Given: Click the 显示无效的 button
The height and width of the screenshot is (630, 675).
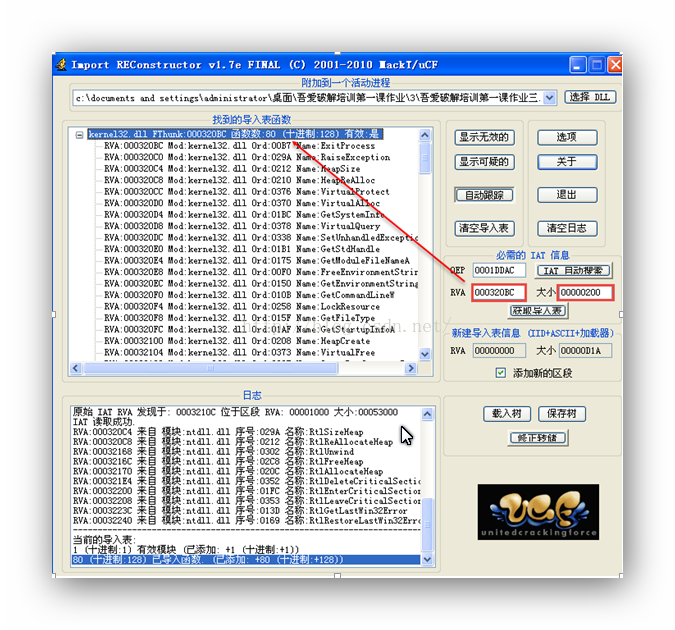Looking at the screenshot, I should click(484, 138).
